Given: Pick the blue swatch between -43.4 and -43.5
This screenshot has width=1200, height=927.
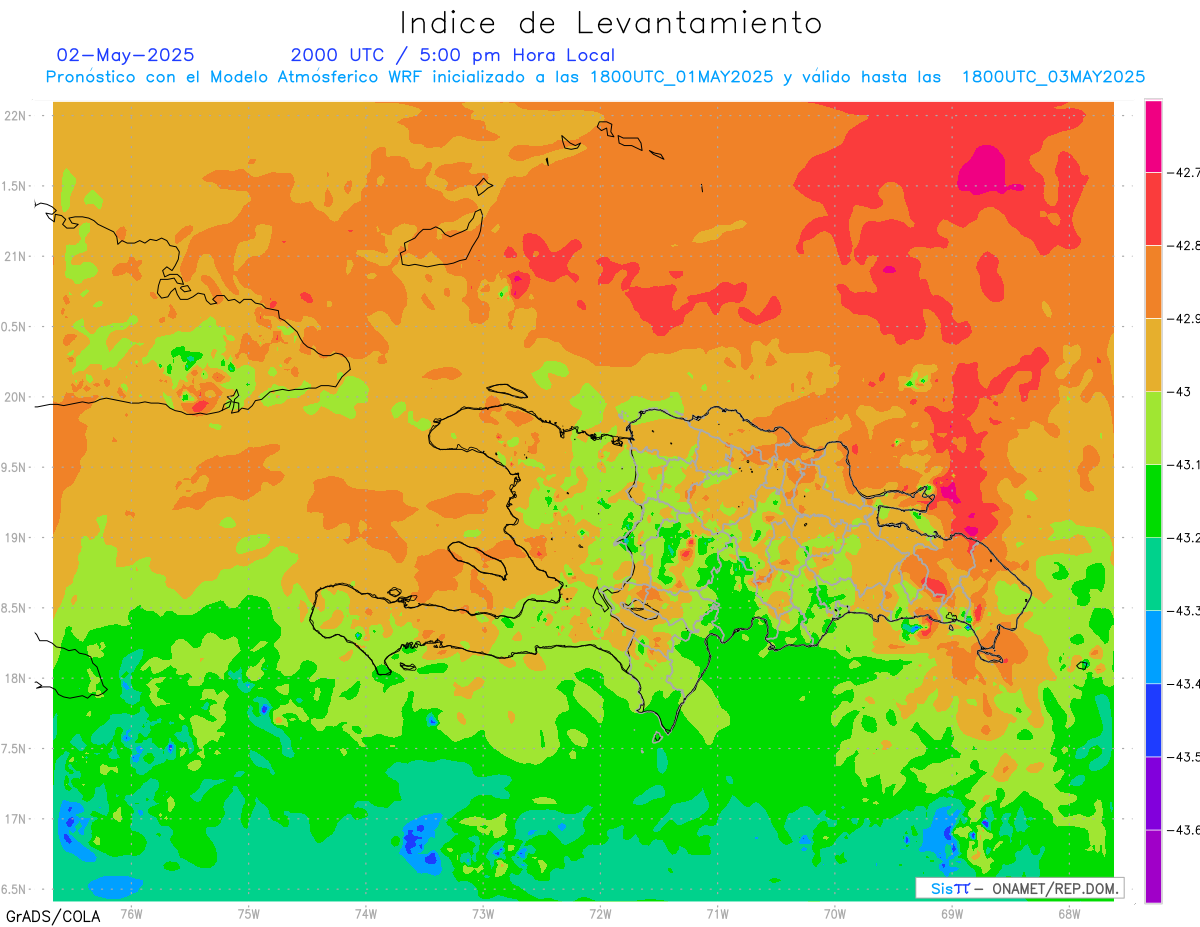Looking at the screenshot, I should pos(1153,719).
